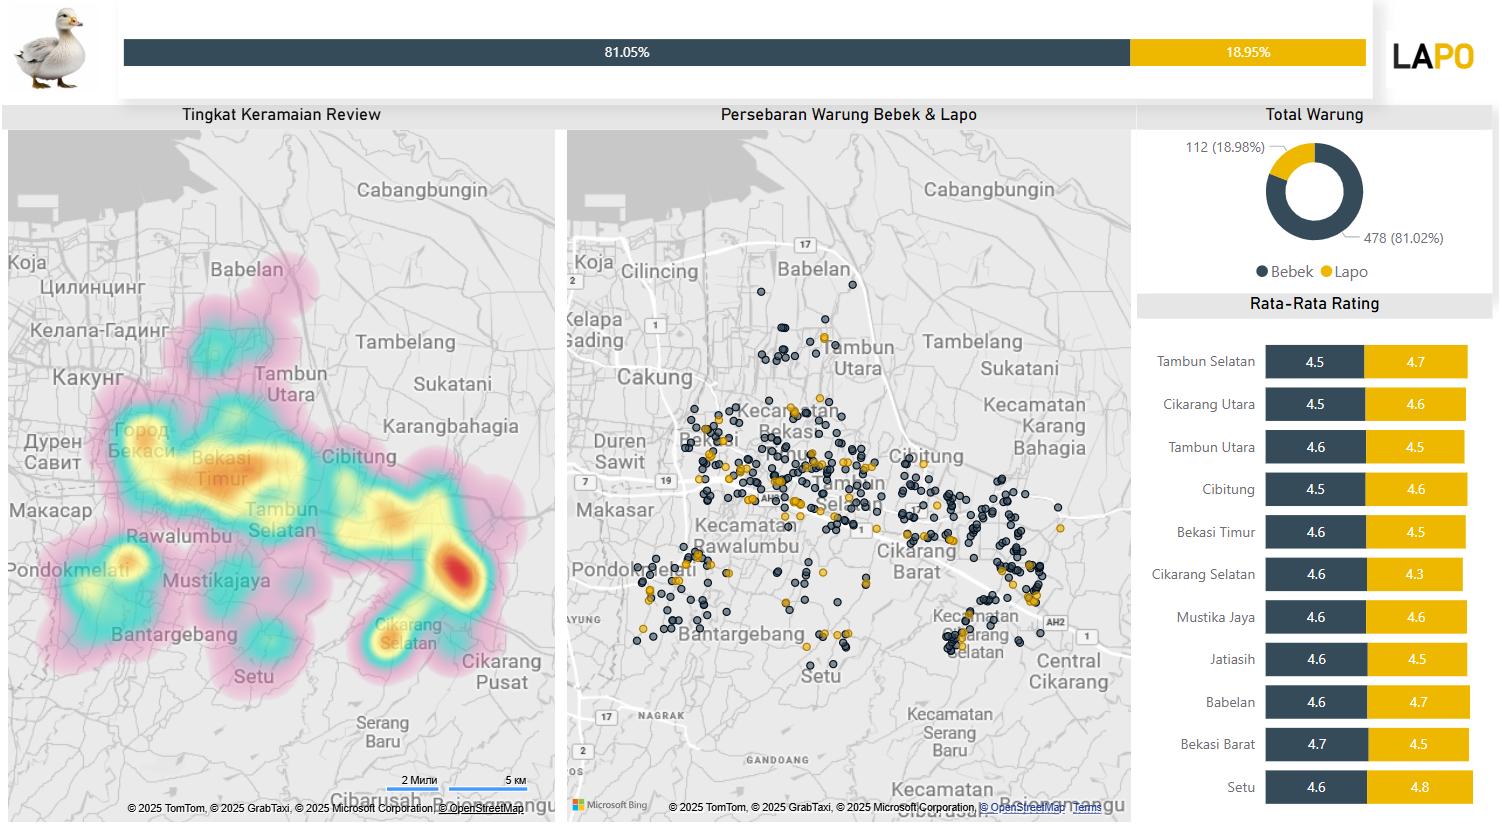Select Cikarang Selatan's yellow 4.3 rating bar

pyautogui.click(x=1414, y=575)
